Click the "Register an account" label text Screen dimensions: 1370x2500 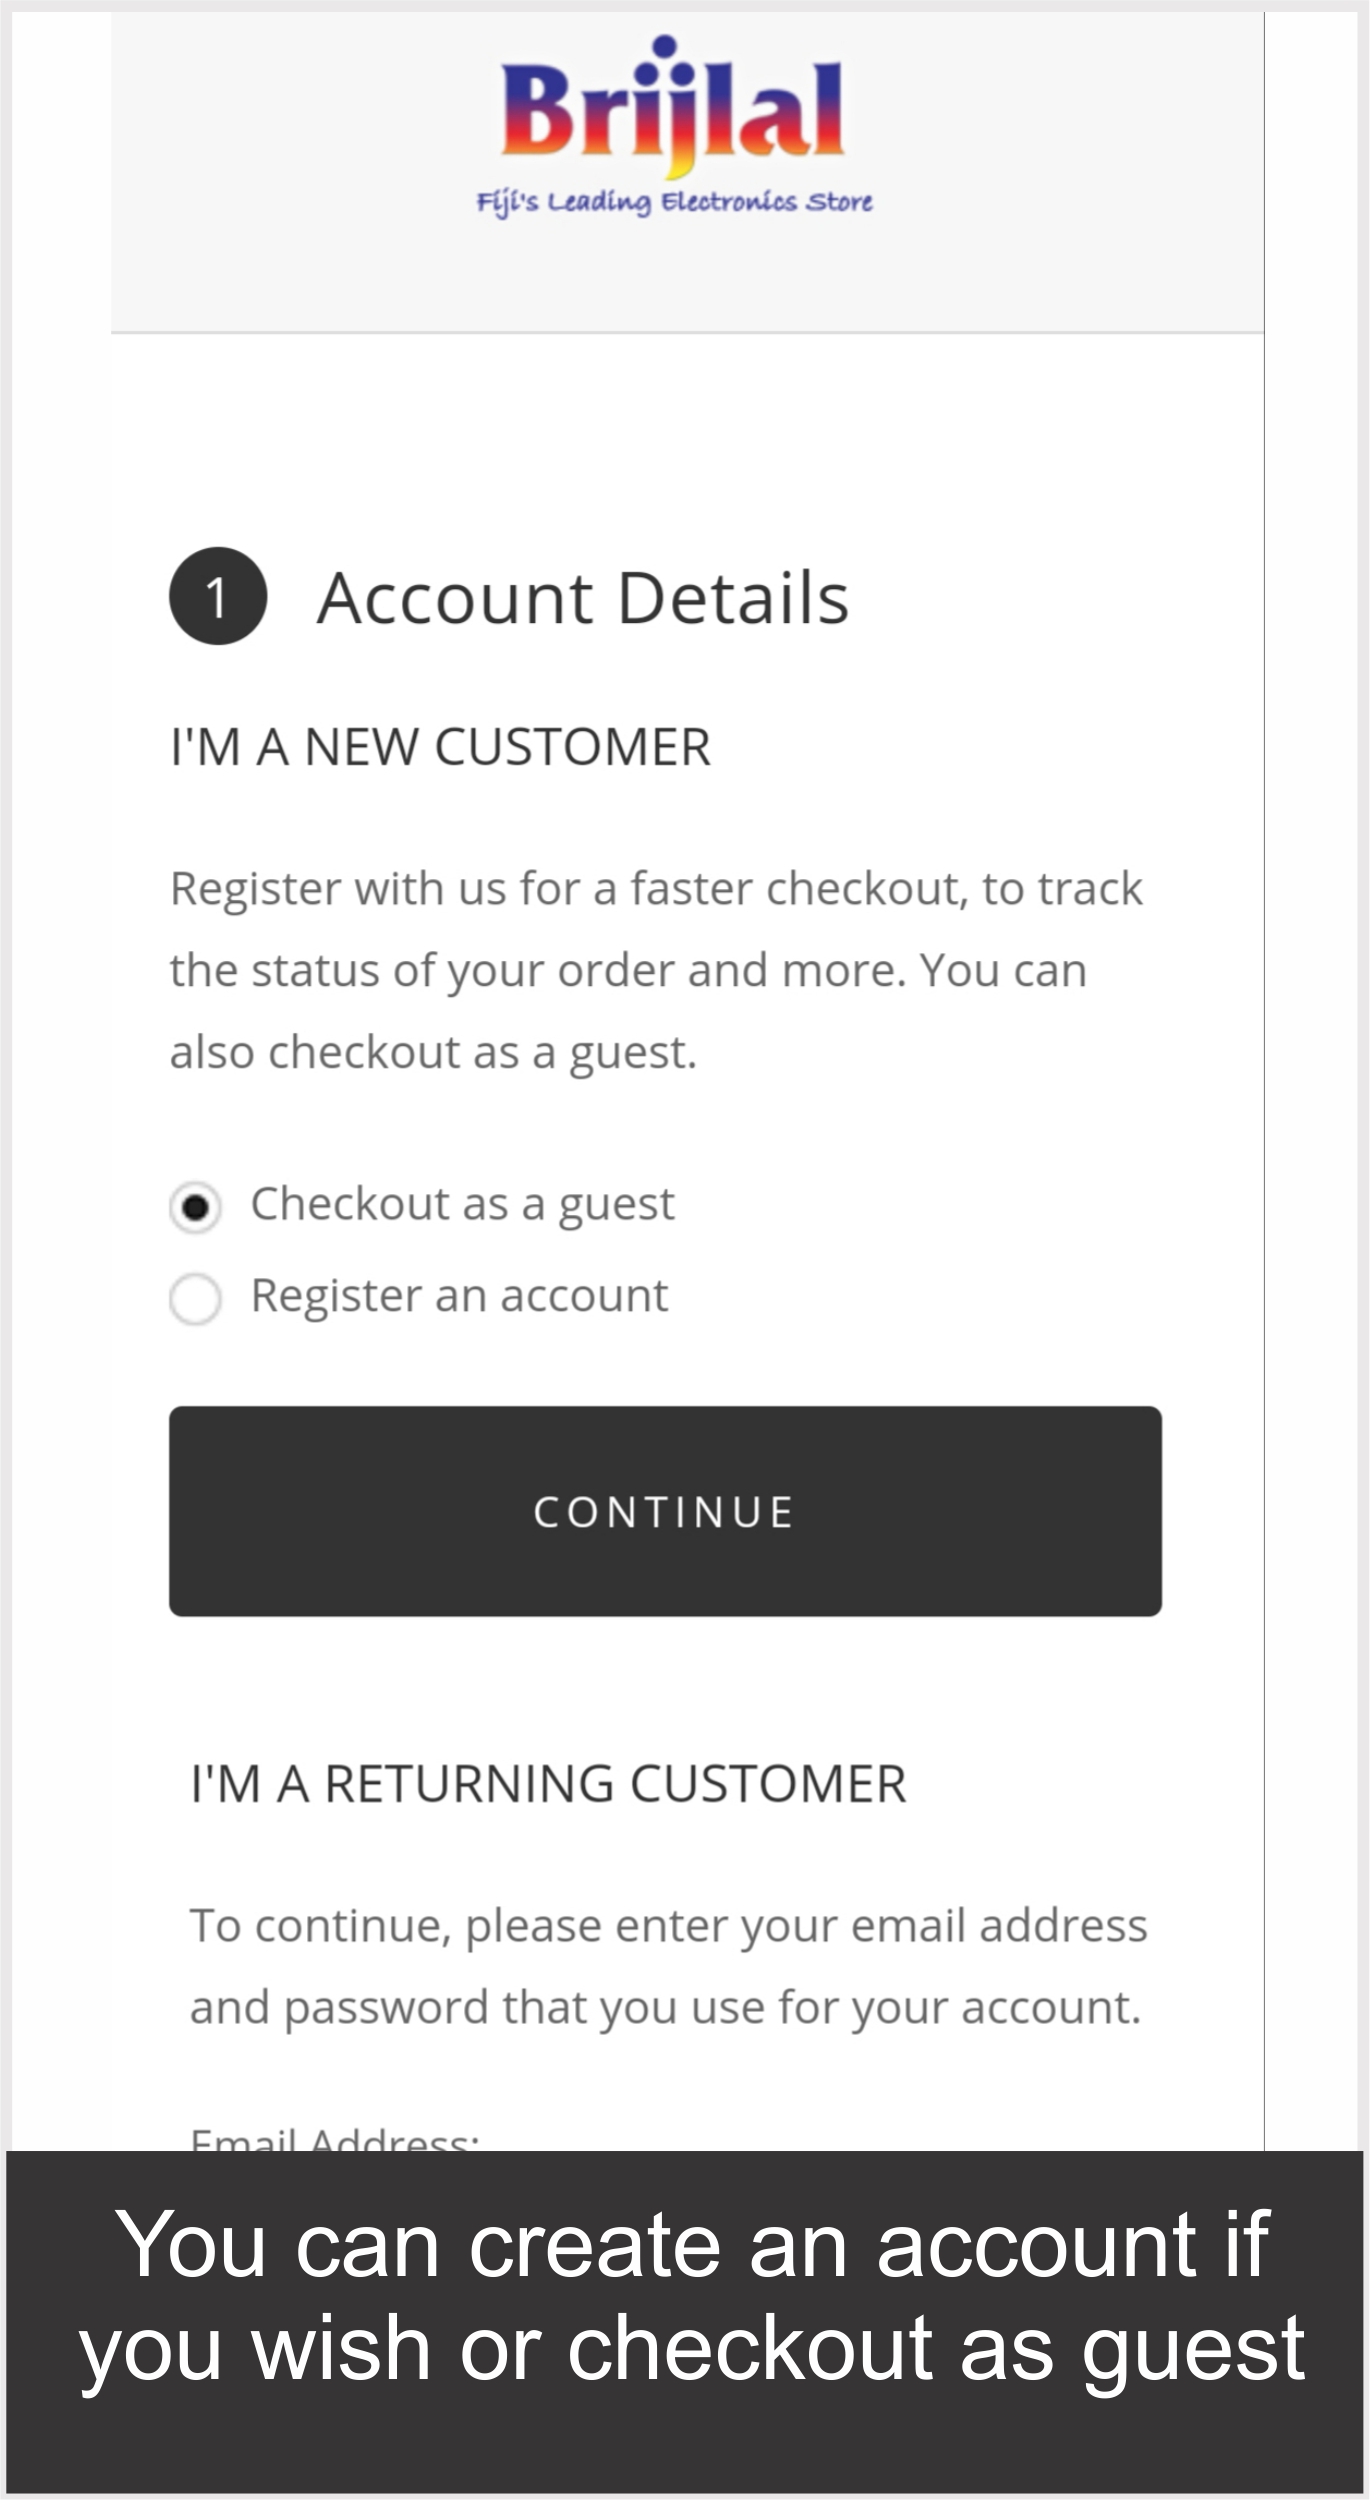click(x=459, y=1296)
